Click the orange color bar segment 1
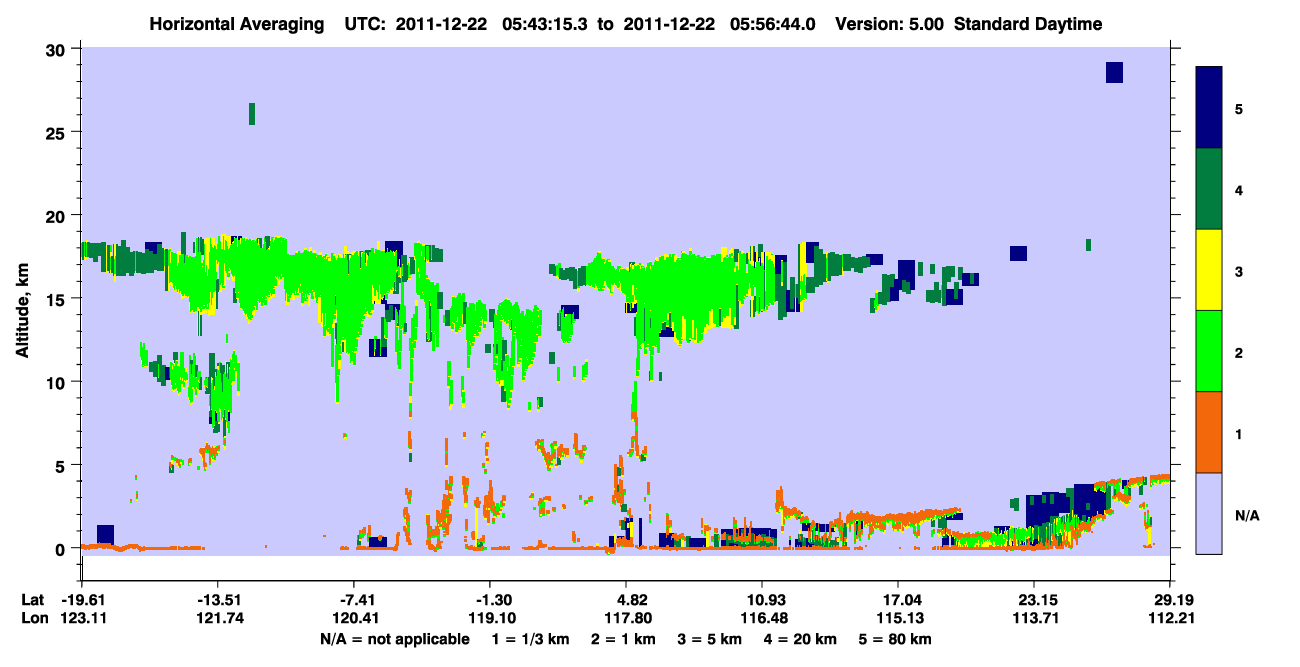This screenshot has height=667, width=1300. pyautogui.click(x=1209, y=432)
